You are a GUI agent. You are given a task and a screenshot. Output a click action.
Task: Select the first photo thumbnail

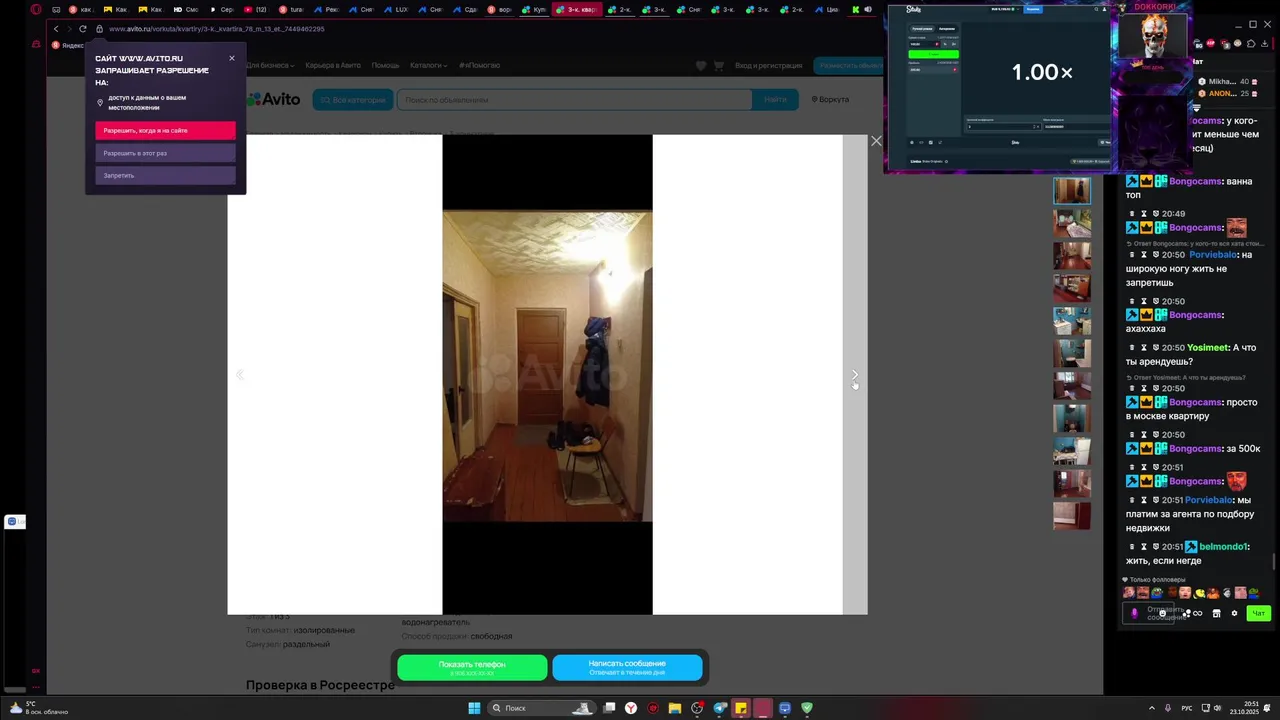1072,190
